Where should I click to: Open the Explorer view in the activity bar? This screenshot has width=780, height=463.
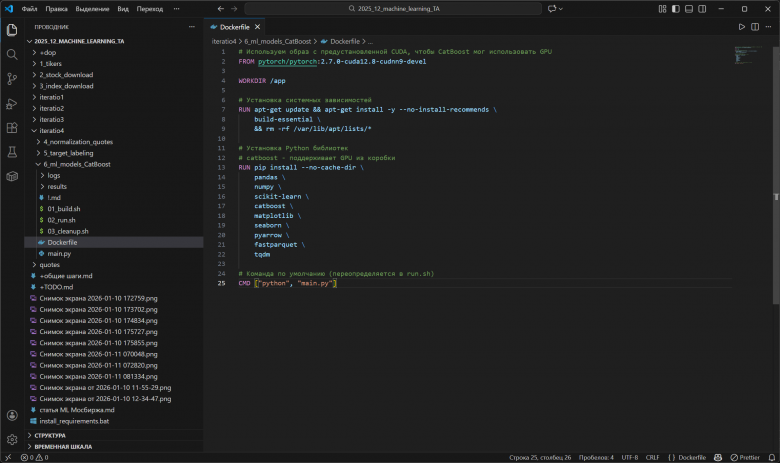12,30
